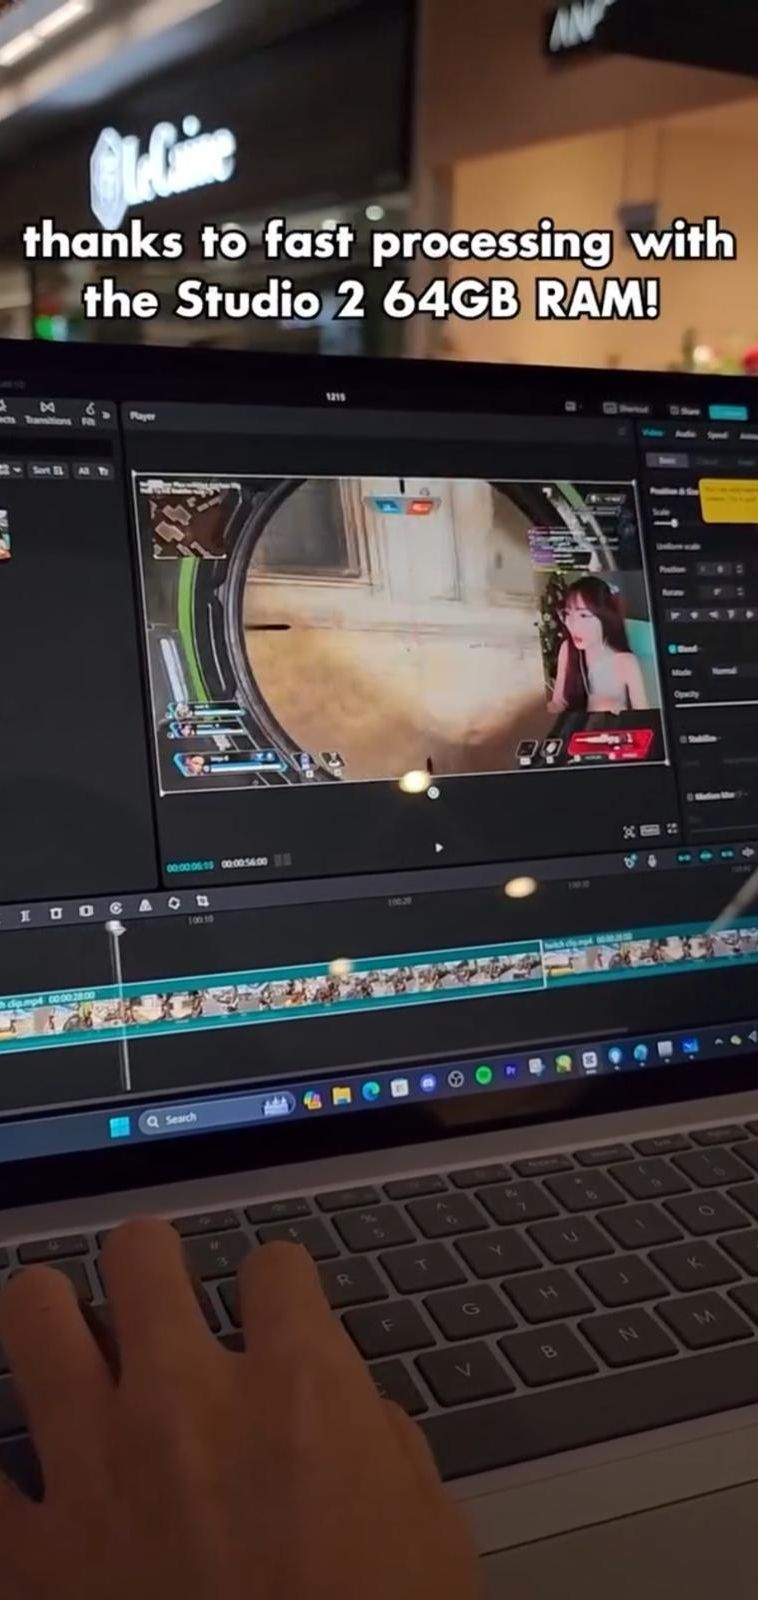This screenshot has width=758, height=1600.
Task: Adjust the Scale slider handle
Action: [x=674, y=523]
